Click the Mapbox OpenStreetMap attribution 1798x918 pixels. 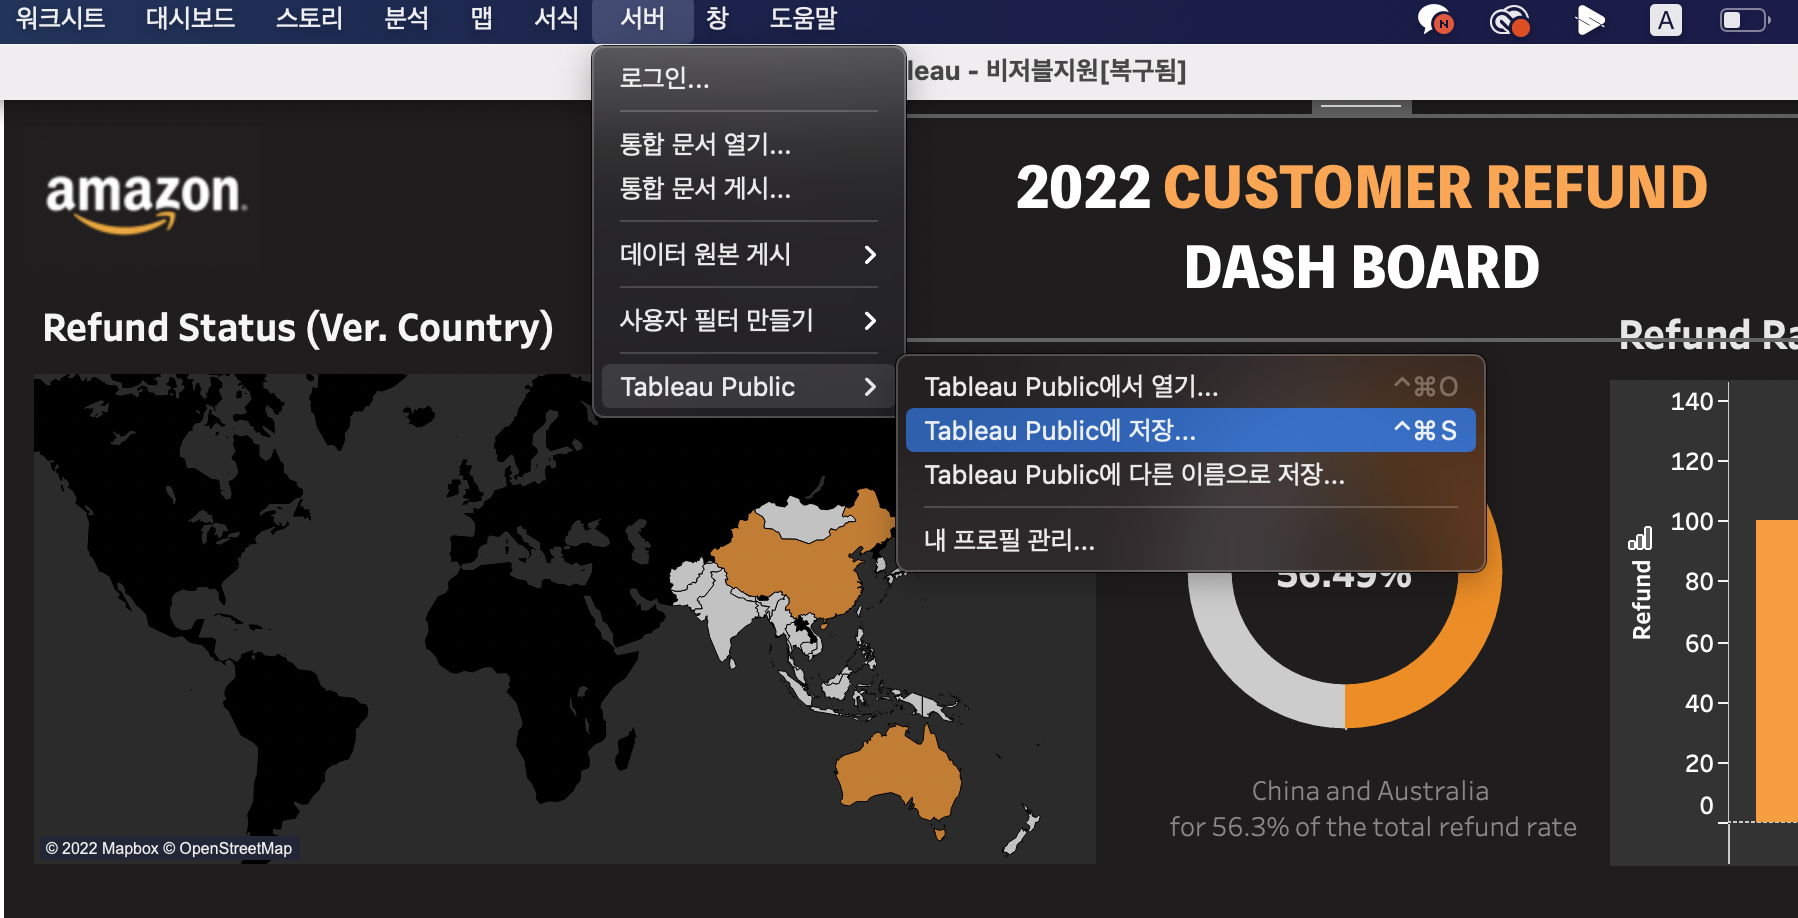pyautogui.click(x=169, y=848)
